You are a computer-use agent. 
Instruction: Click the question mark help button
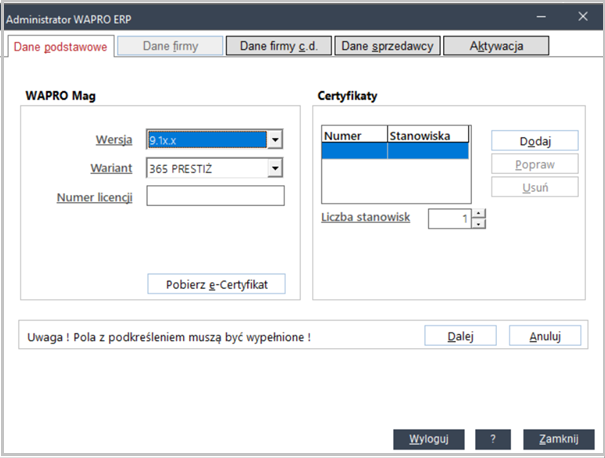494,438
